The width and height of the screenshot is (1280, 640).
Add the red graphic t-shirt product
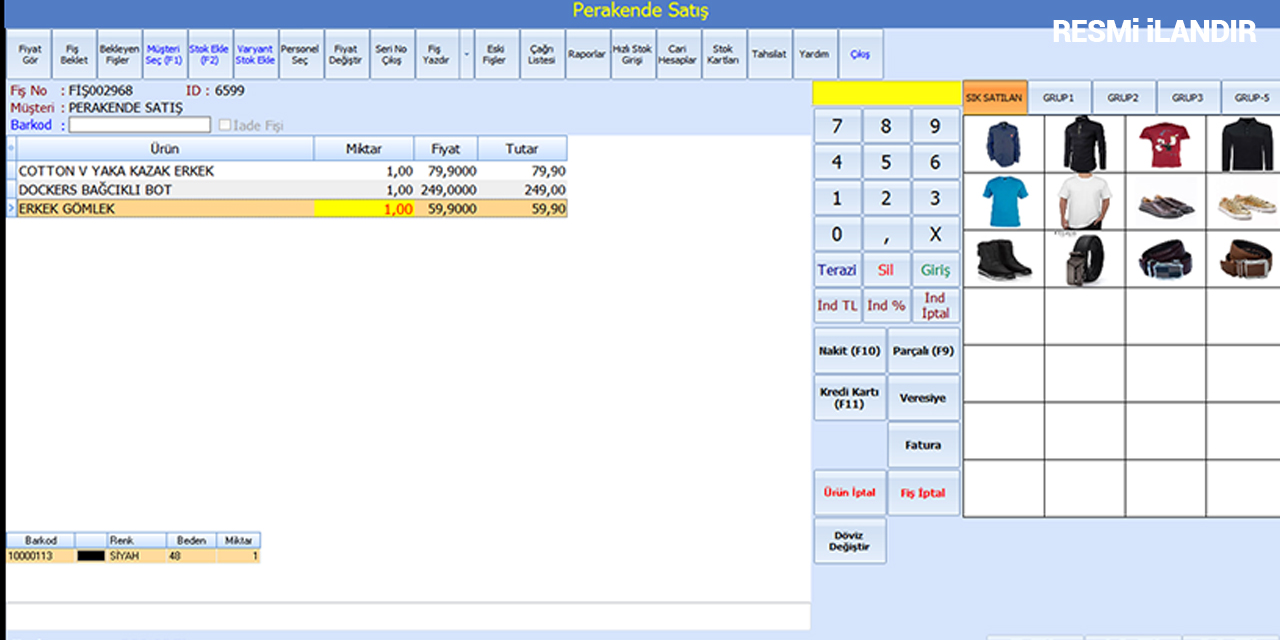pos(1165,145)
